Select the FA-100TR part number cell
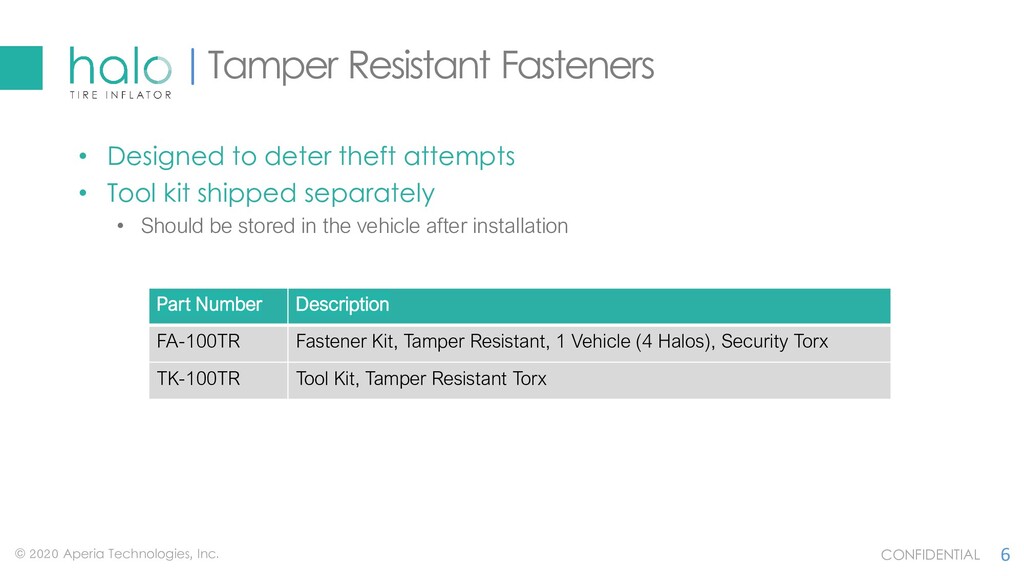Viewport: 1024px width, 576px height. coord(218,343)
